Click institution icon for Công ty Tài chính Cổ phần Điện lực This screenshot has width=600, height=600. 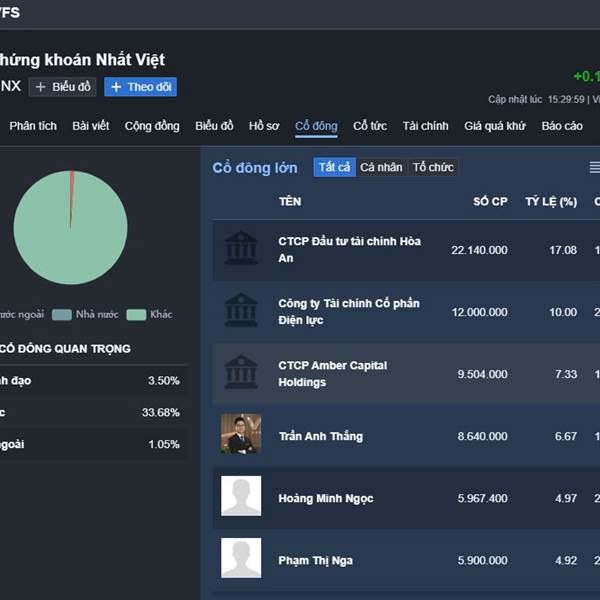tap(241, 310)
